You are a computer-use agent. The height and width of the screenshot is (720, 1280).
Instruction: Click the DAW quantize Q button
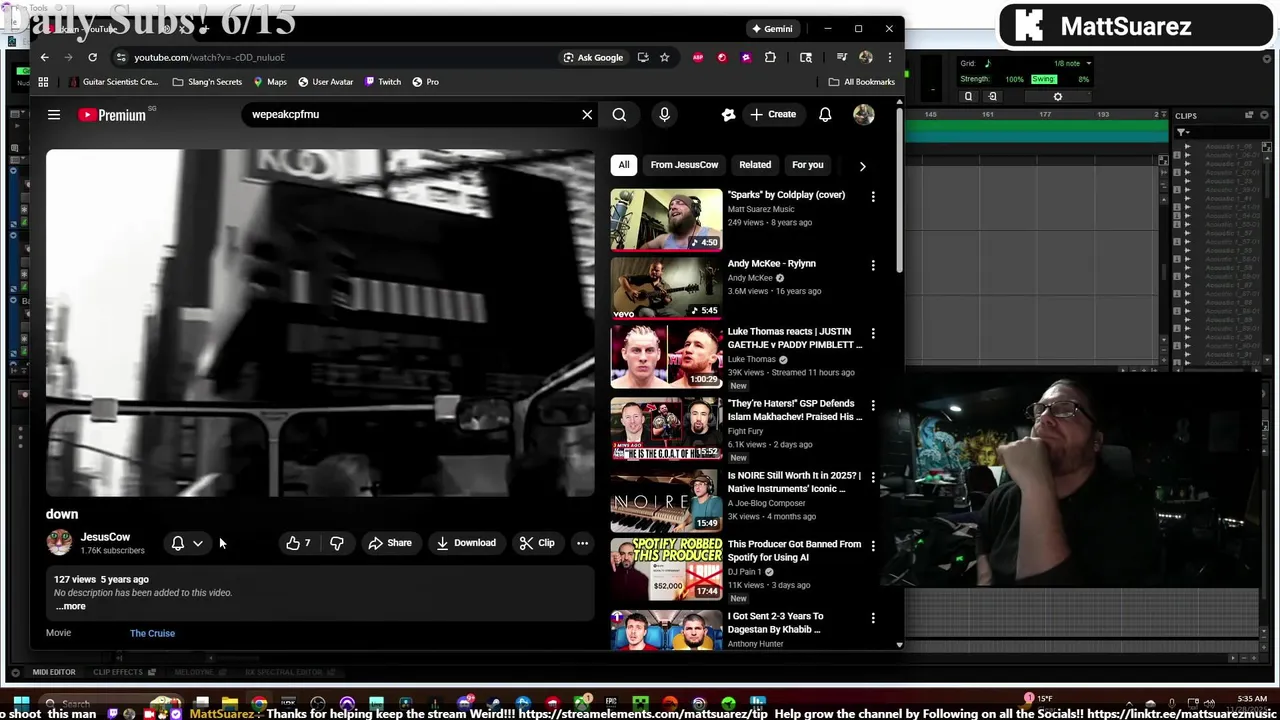tap(968, 97)
